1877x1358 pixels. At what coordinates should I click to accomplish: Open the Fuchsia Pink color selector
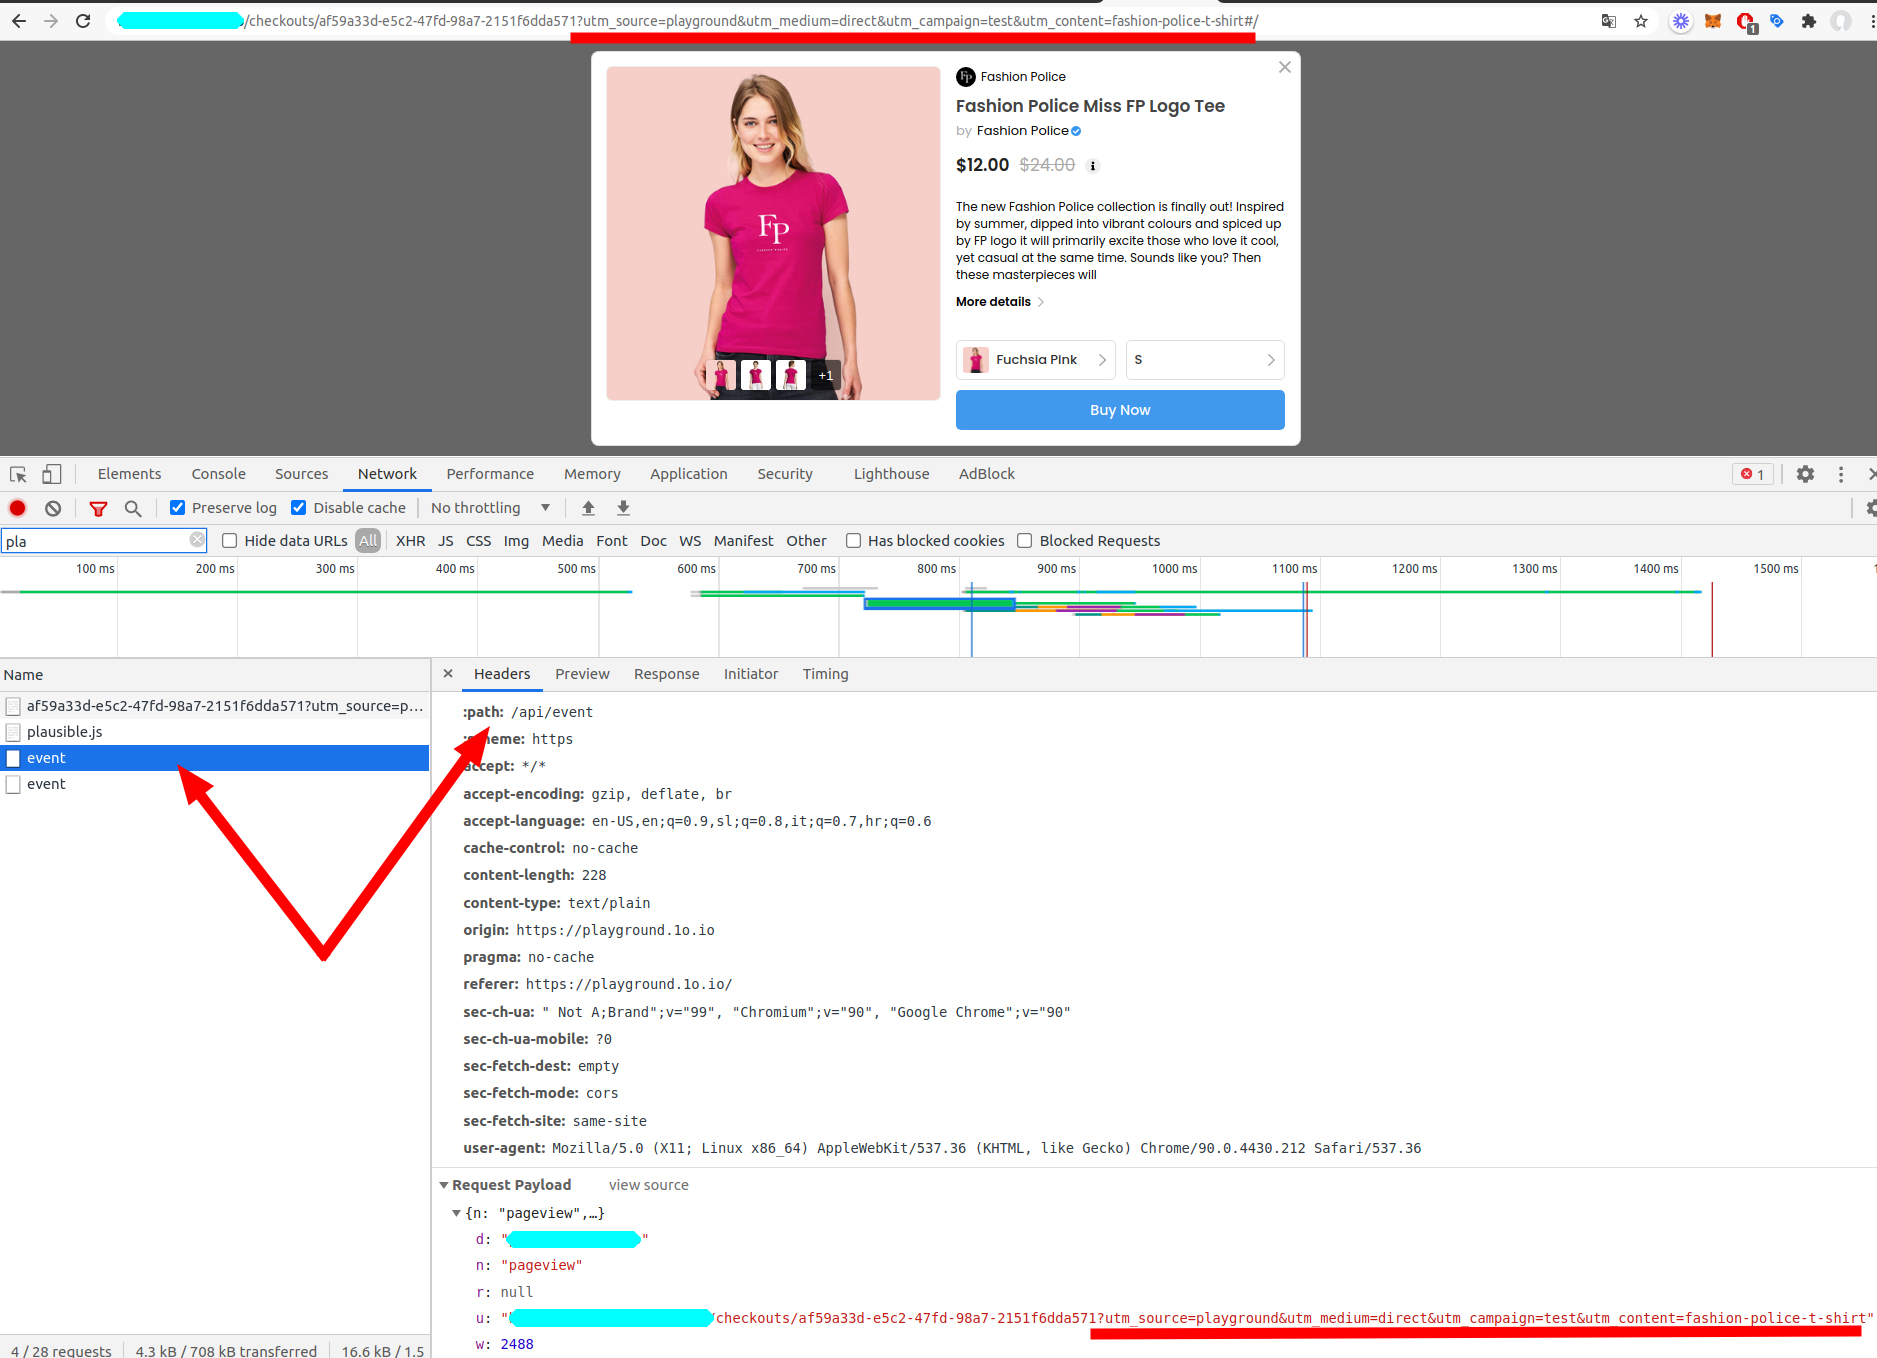tap(1035, 360)
